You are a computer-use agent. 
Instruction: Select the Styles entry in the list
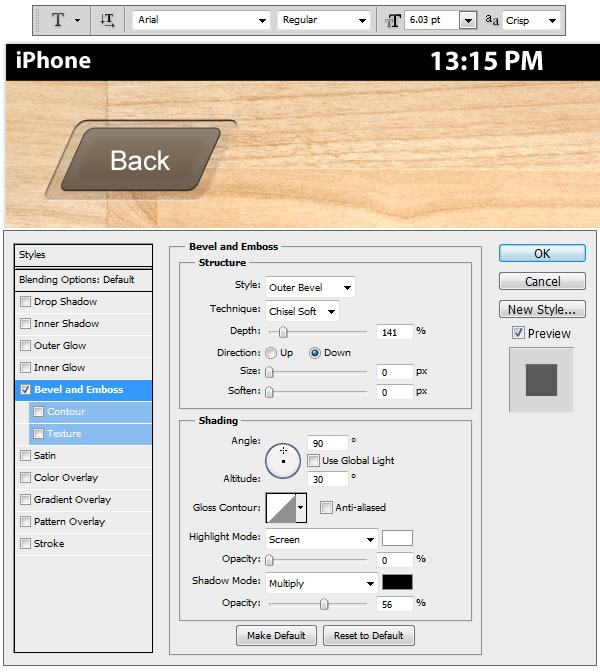click(x=83, y=255)
